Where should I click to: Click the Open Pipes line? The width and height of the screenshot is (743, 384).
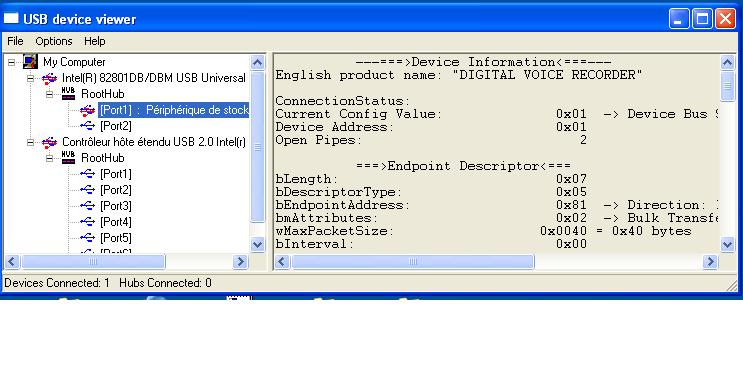coord(431,140)
